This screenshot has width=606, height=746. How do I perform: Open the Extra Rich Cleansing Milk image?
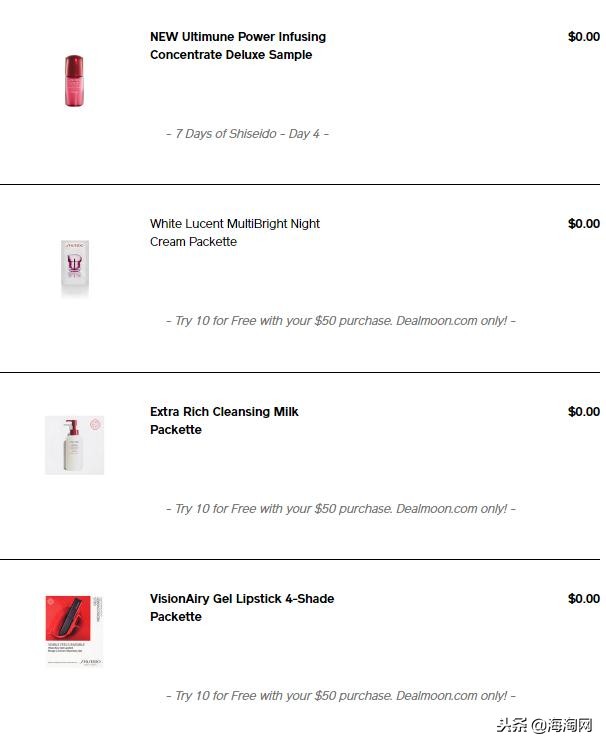click(x=75, y=445)
